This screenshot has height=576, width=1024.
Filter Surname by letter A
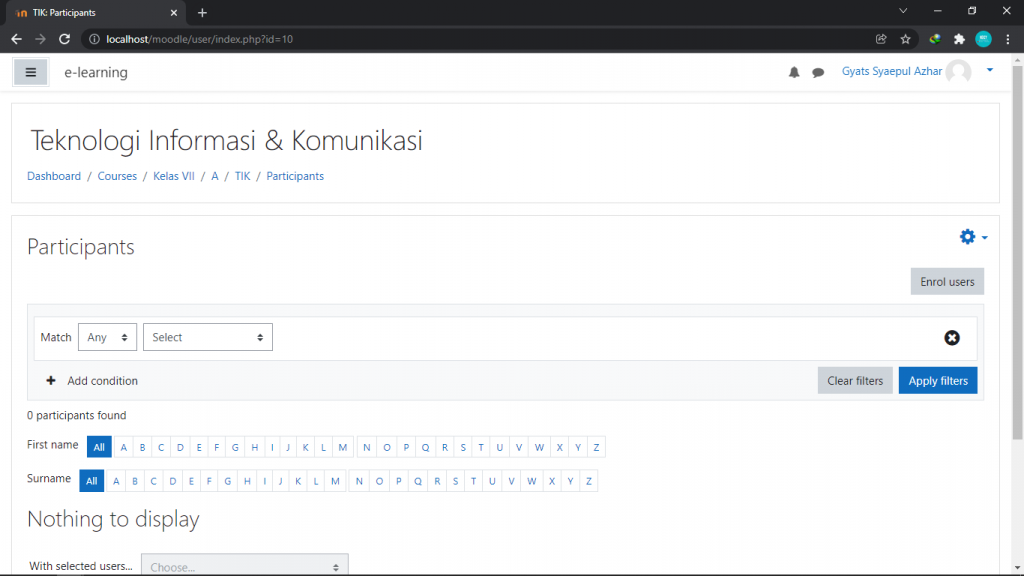pos(116,481)
